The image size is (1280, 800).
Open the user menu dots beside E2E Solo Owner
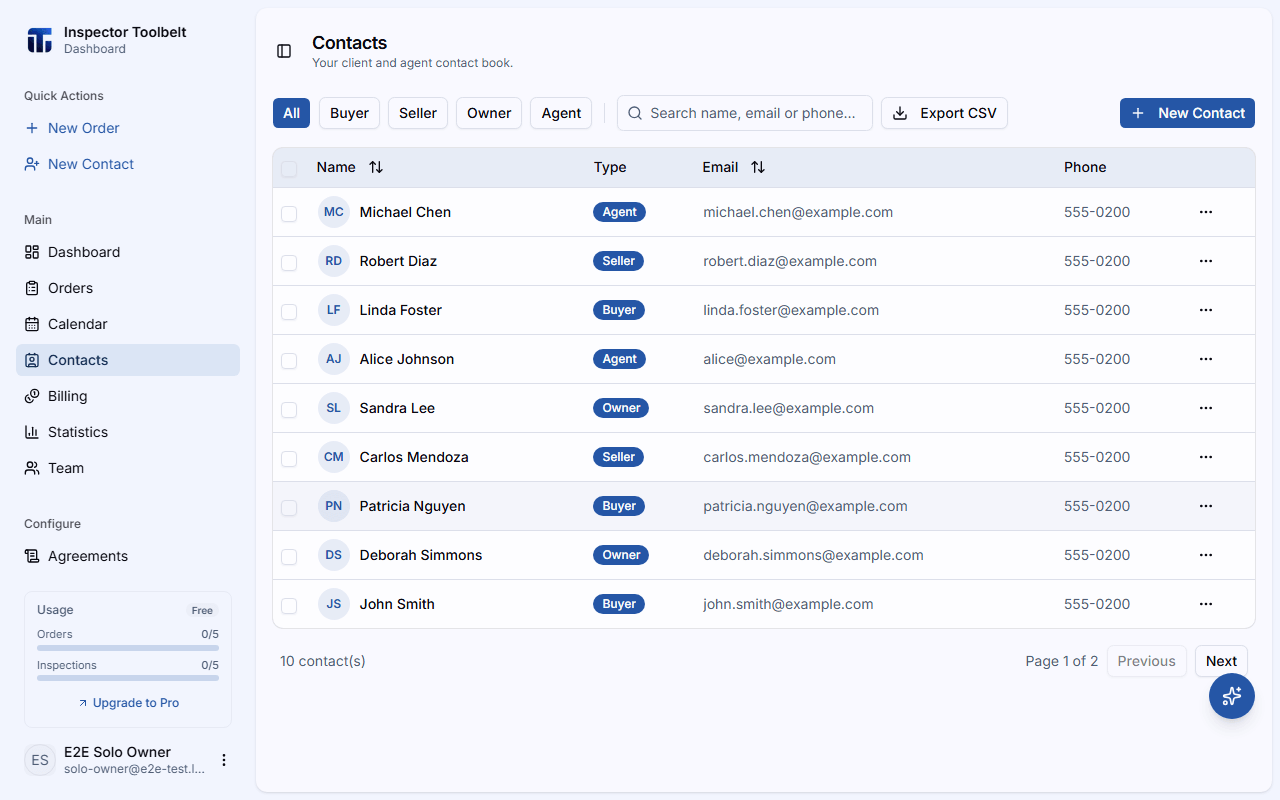point(224,760)
